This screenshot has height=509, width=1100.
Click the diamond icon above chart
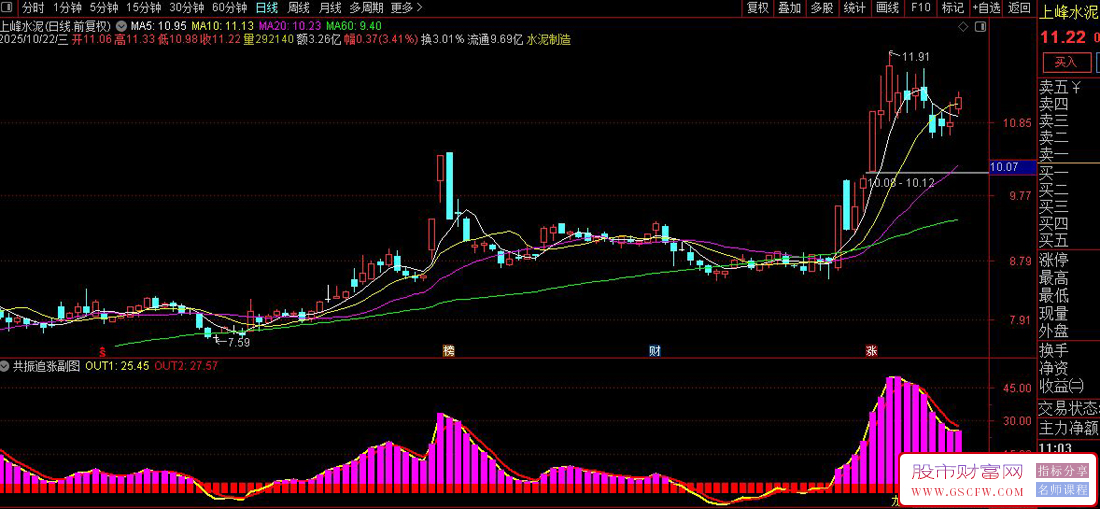[963, 27]
